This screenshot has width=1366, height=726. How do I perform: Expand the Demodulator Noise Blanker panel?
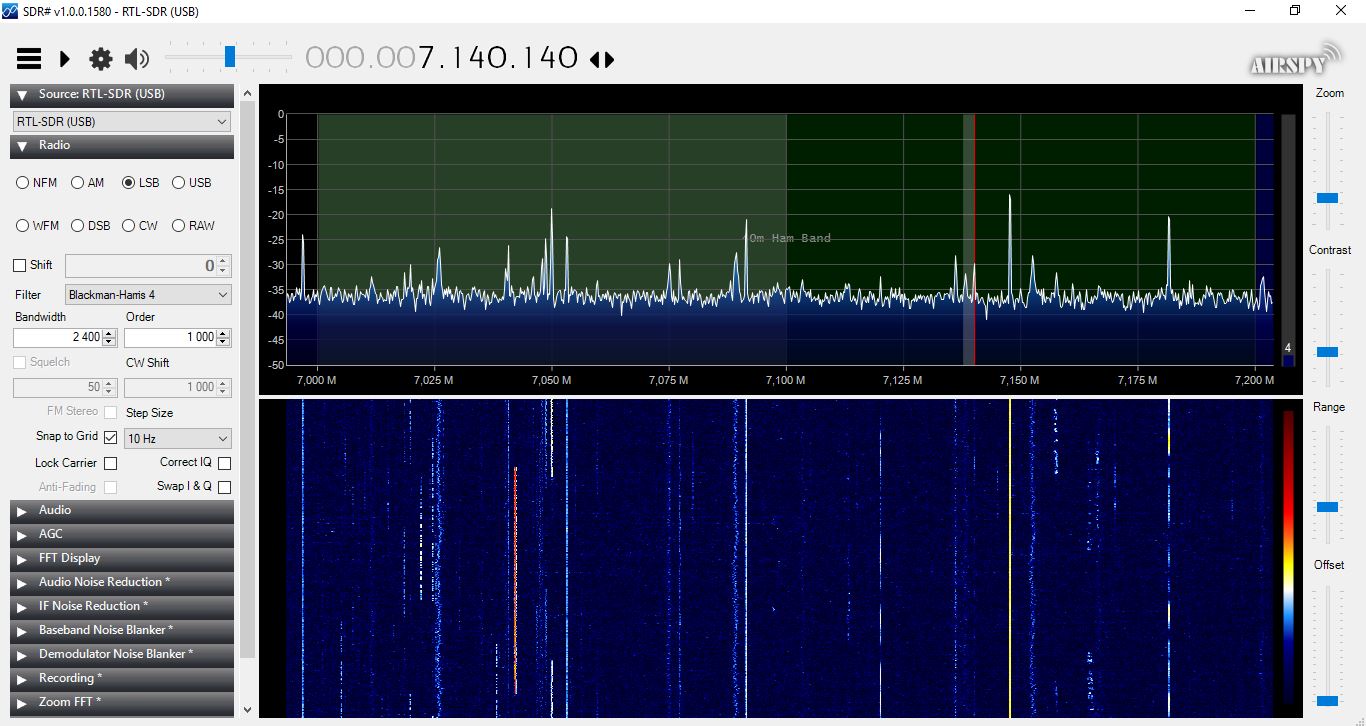point(122,654)
